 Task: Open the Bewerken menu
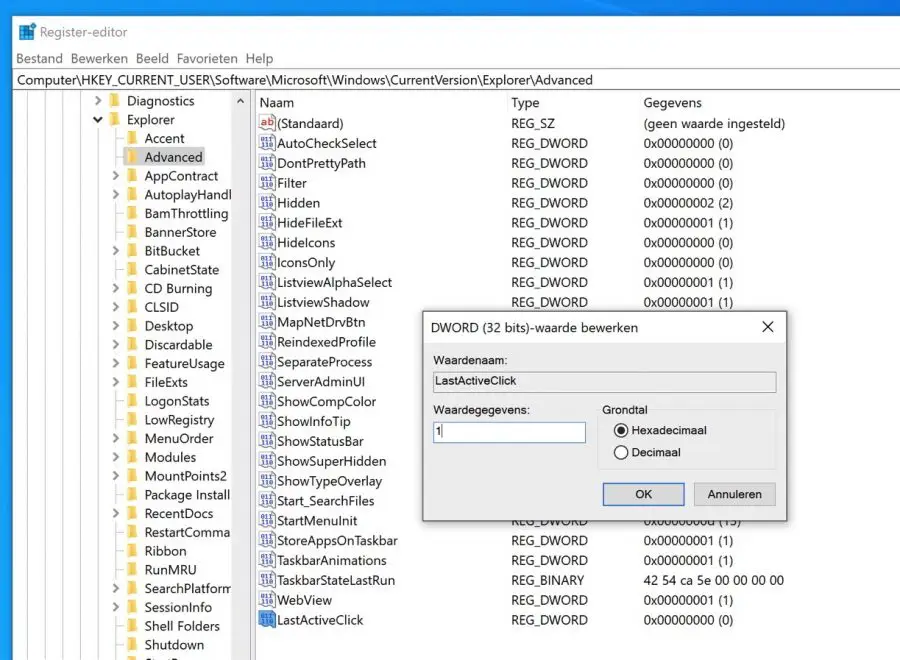(99, 59)
